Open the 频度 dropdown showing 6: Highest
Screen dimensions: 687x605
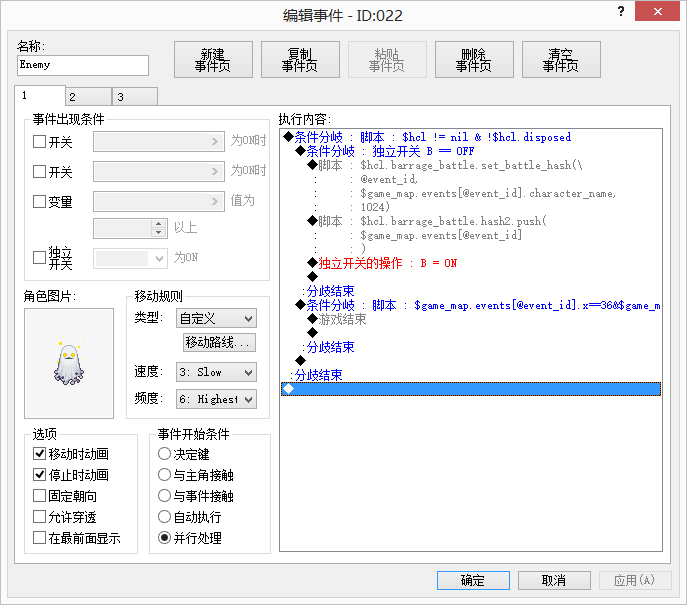[x=216, y=399]
